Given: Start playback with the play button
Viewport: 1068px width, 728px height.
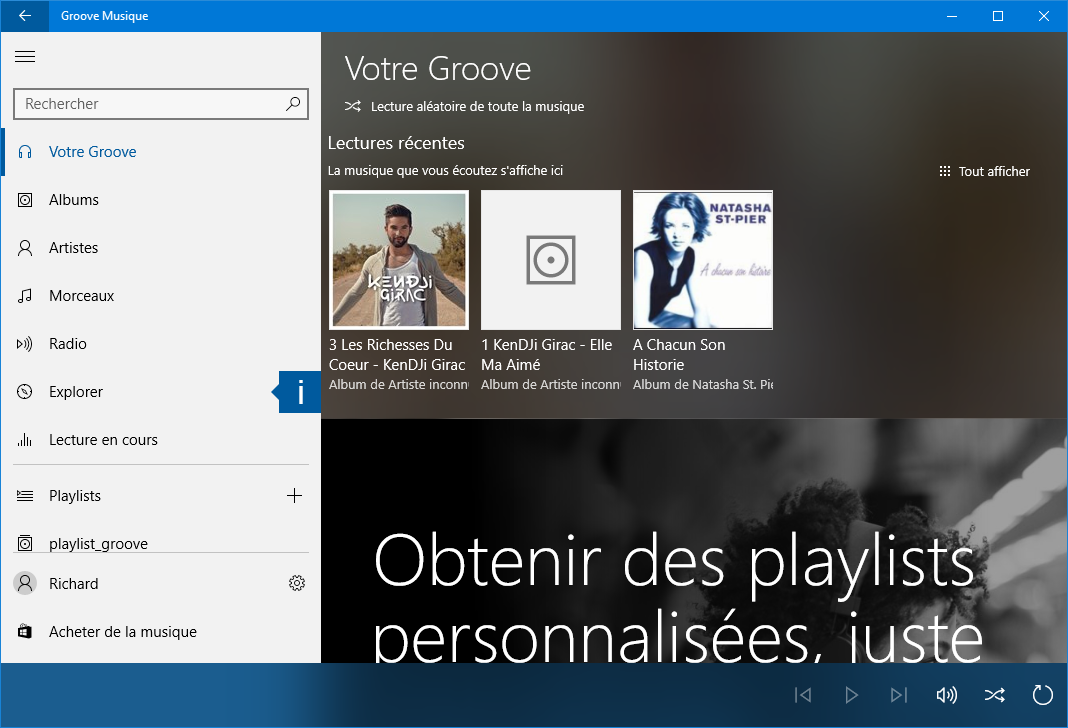Looking at the screenshot, I should point(851,695).
